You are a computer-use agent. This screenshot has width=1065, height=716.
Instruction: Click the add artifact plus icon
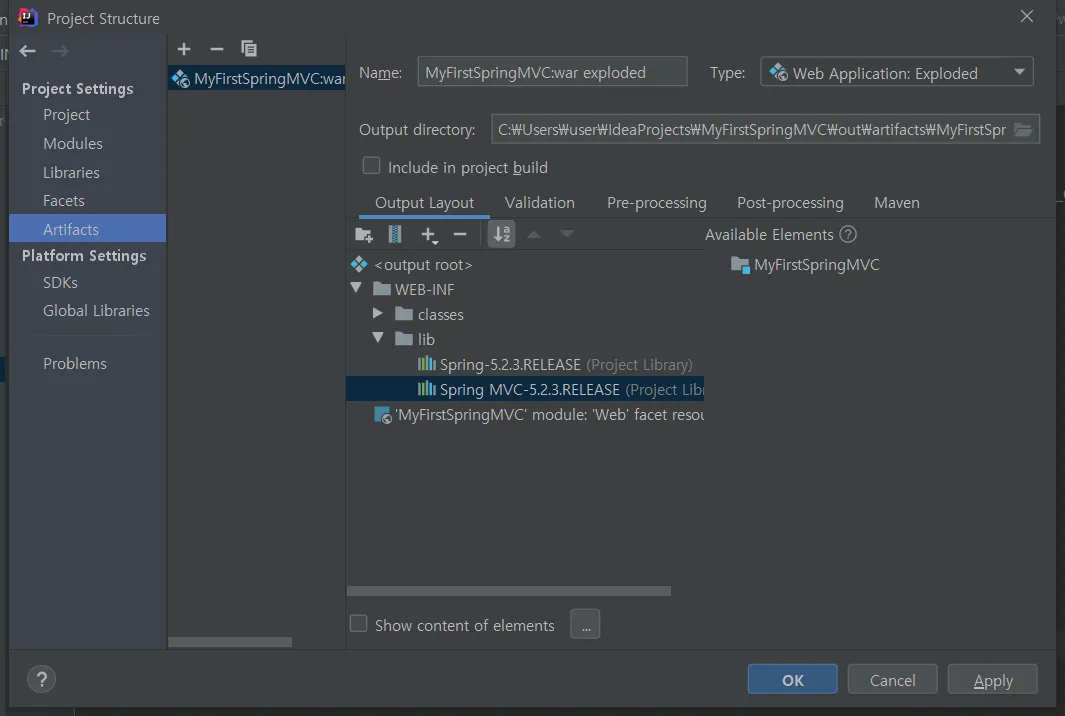[184, 49]
